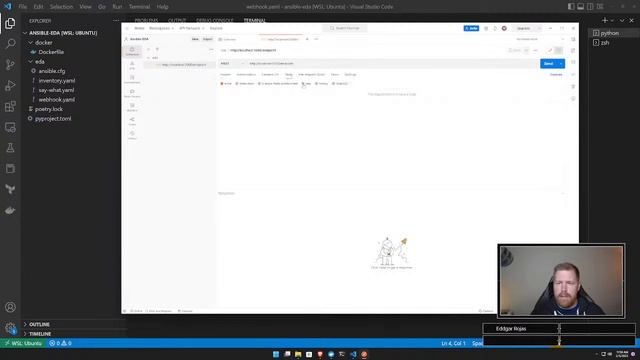
Task: Open File Explorer from the Windows taskbar
Action: [x=298, y=354]
